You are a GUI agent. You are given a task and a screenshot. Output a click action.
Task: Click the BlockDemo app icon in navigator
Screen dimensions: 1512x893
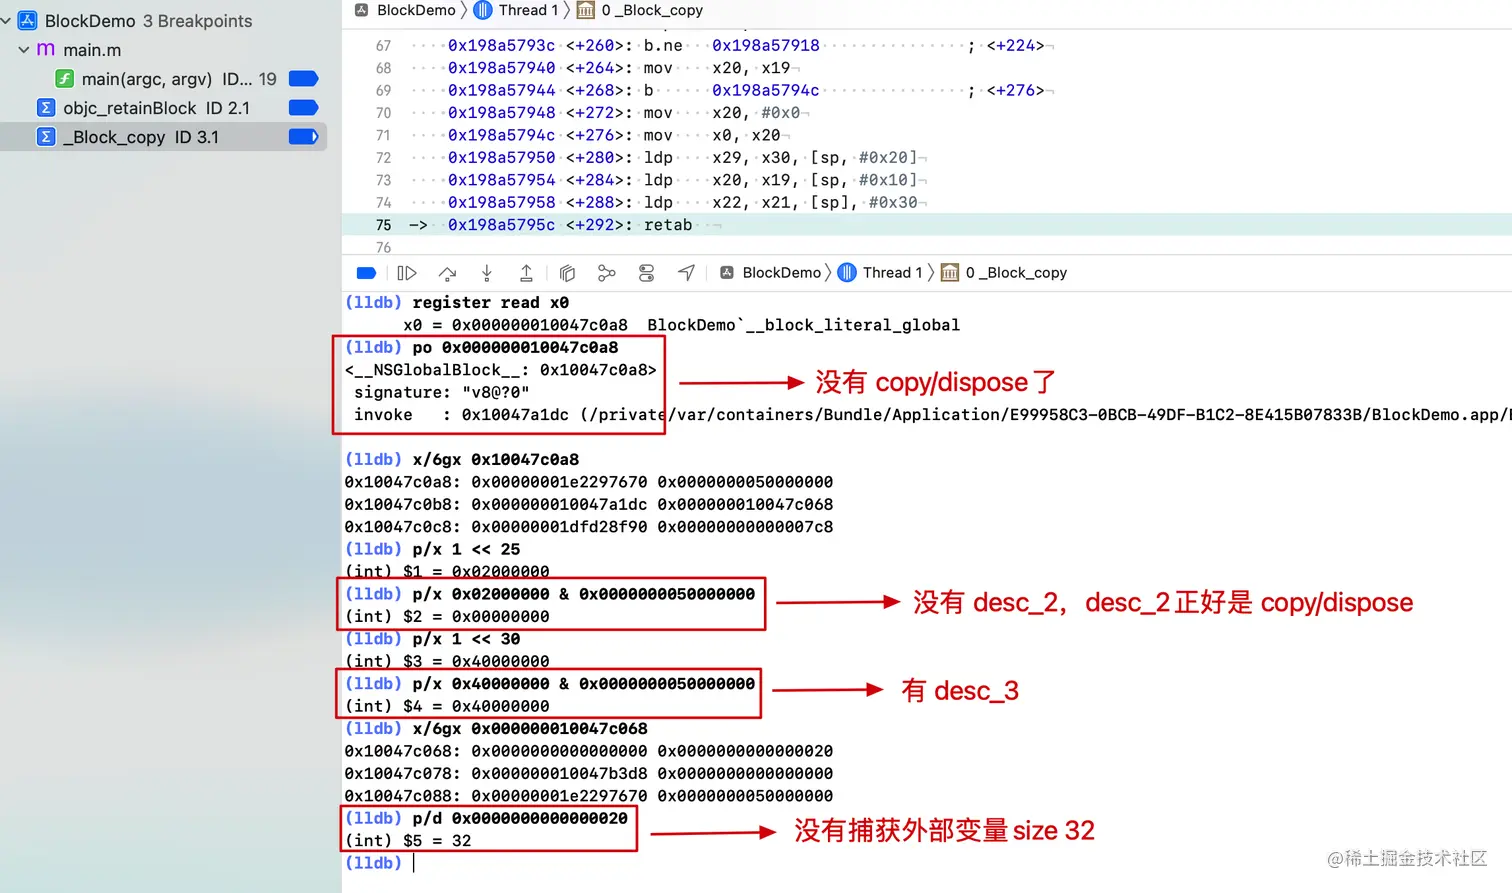27,20
